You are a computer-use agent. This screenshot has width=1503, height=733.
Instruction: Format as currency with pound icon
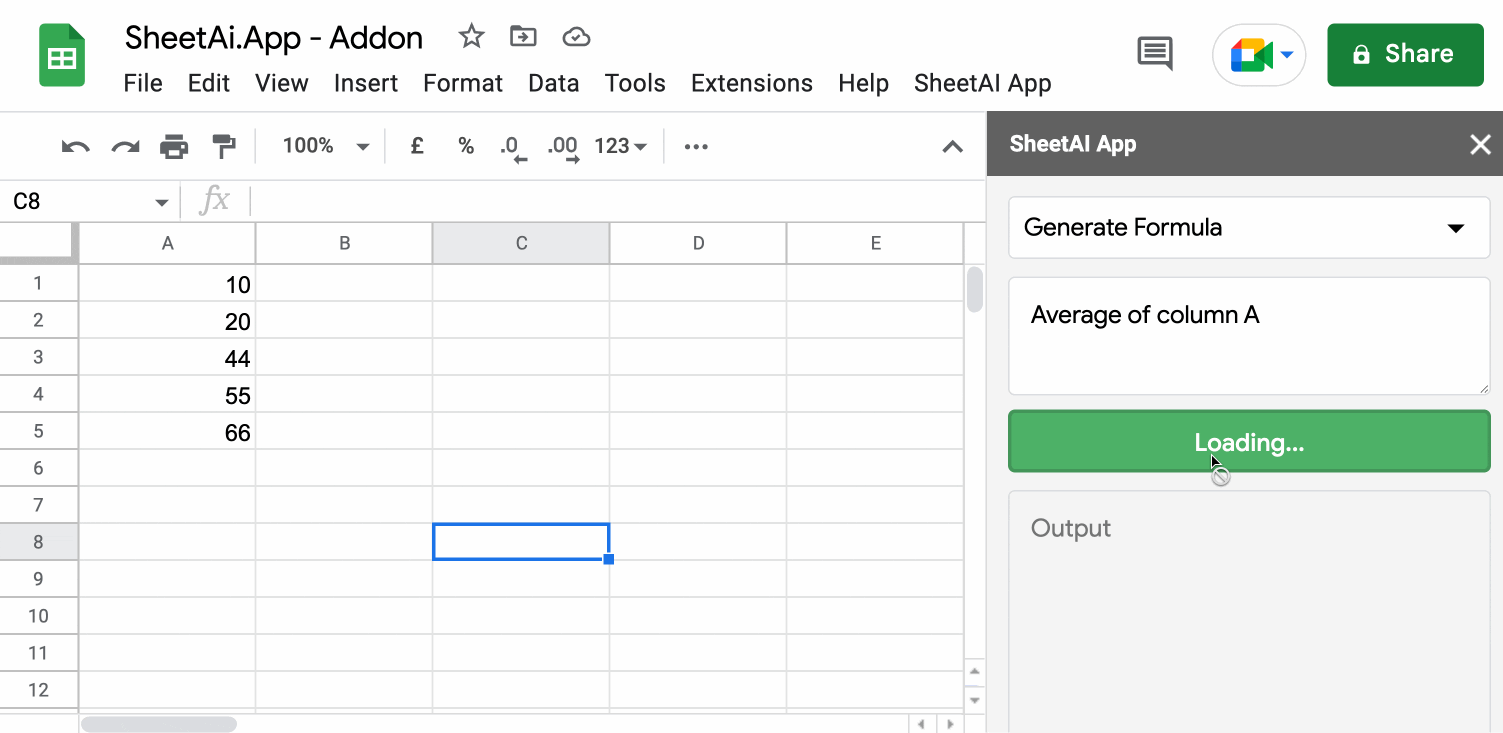tap(417, 146)
